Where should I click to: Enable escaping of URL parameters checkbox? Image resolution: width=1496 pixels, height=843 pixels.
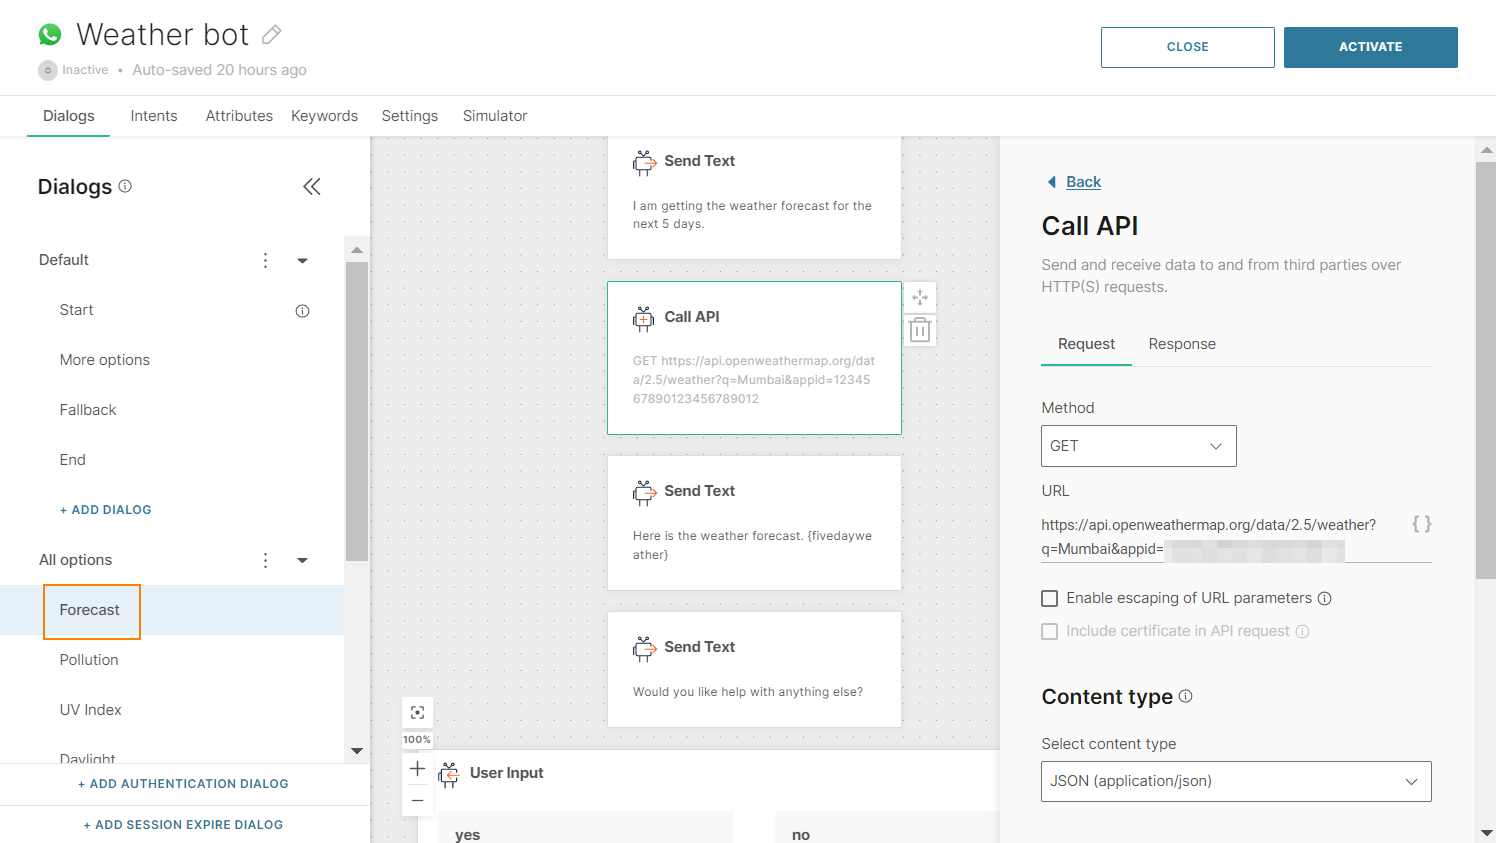(x=1049, y=598)
